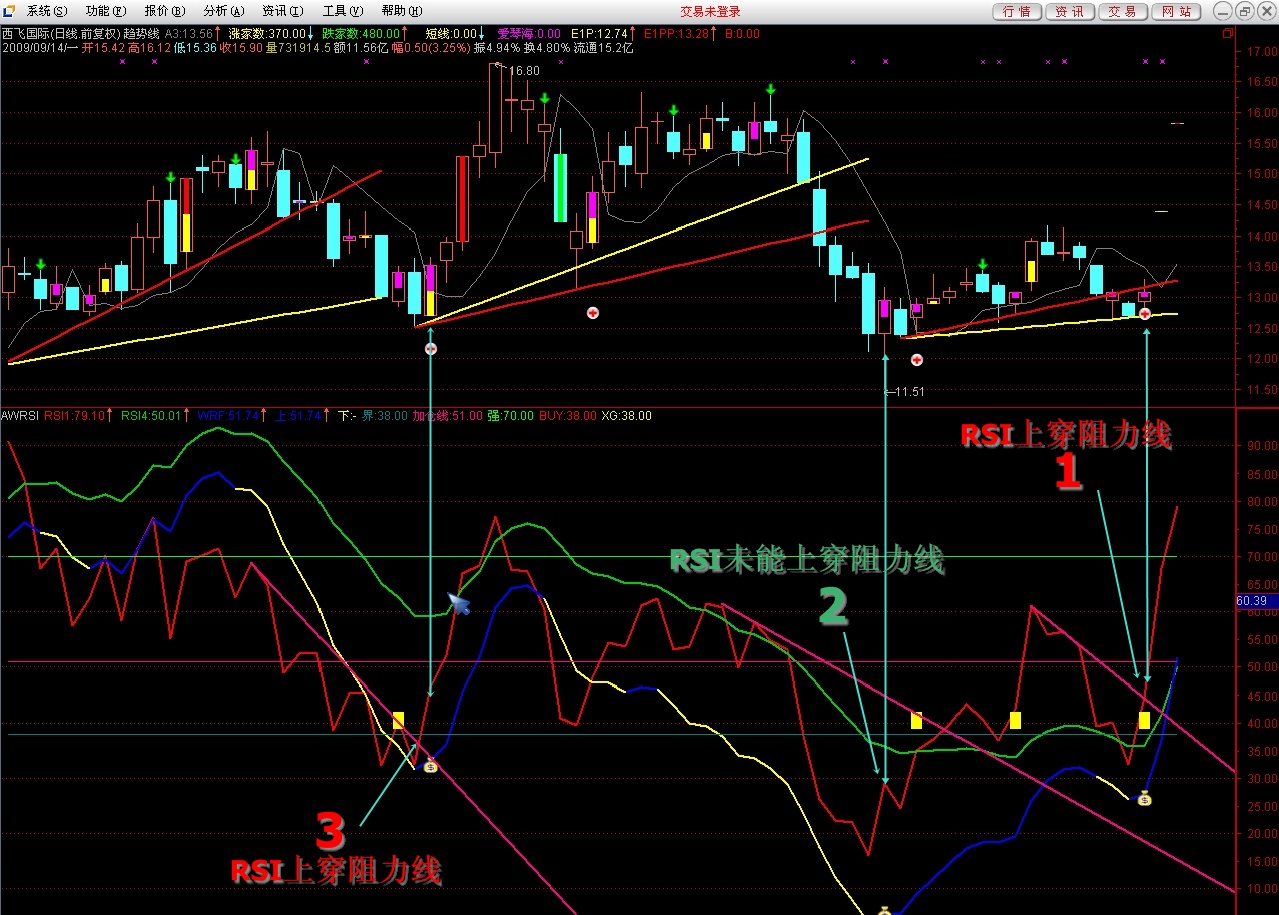Click the WRF:51.74 indicator value
Image resolution: width=1279 pixels, height=915 pixels.
[229, 415]
